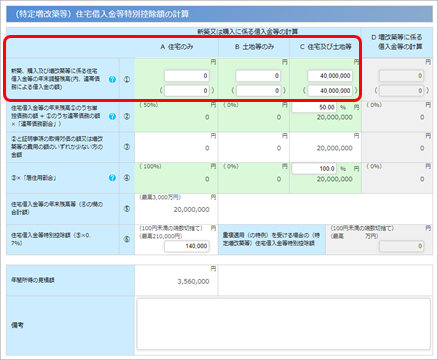The image size is (438, 360).
Task: Click the (最高210,000円) note
Action: pos(161,236)
